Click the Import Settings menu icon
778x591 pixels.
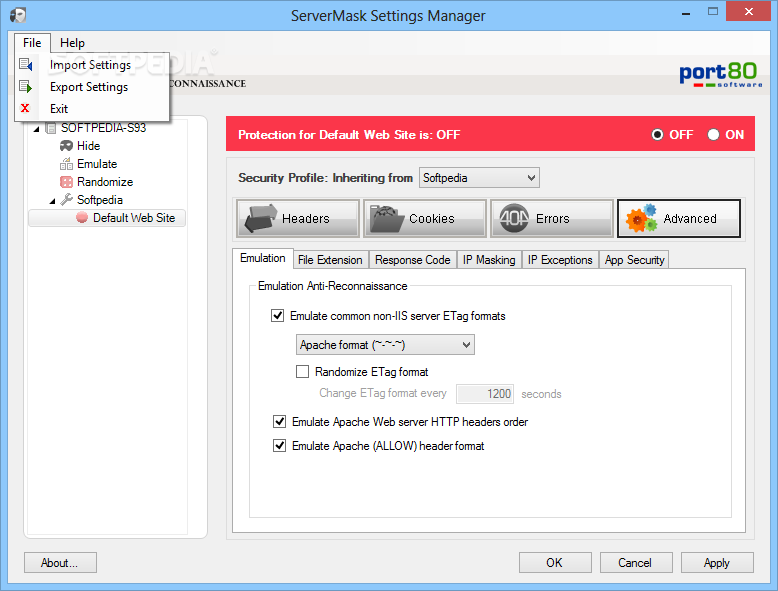point(26,65)
